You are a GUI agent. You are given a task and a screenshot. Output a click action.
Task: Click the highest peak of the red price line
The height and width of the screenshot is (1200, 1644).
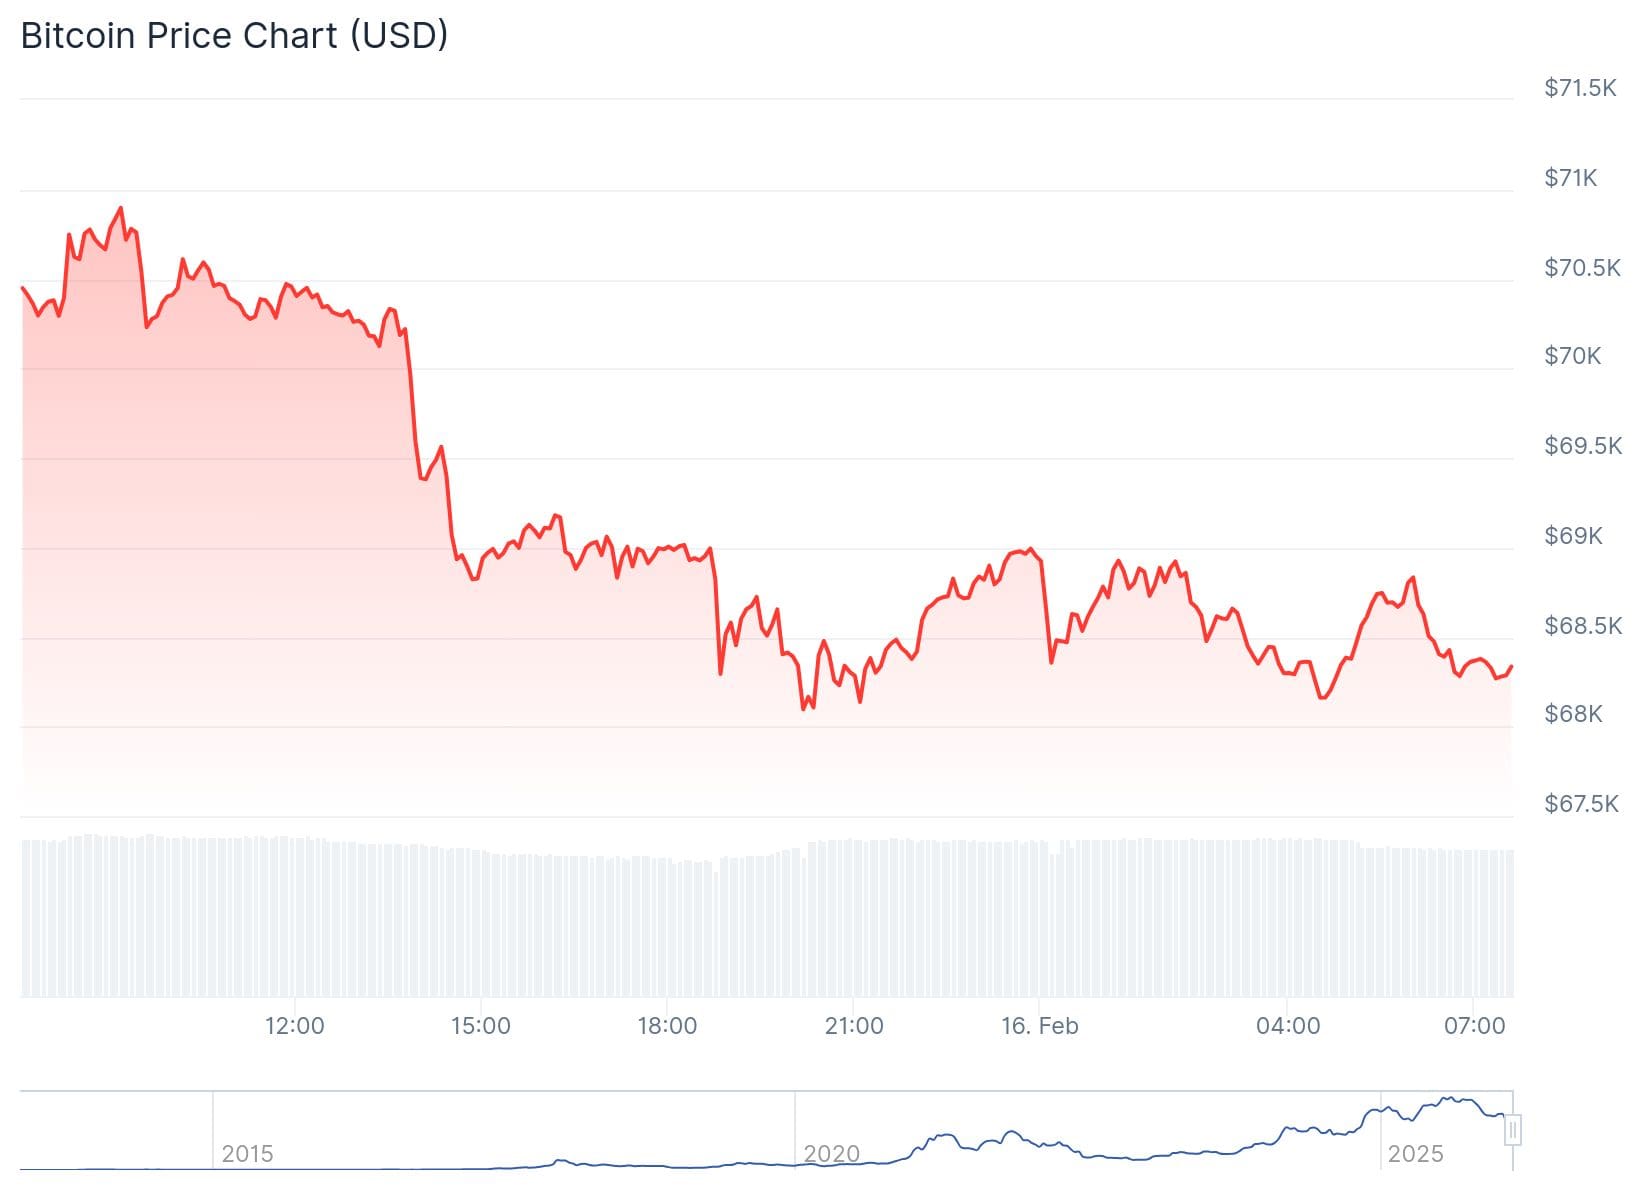(121, 208)
